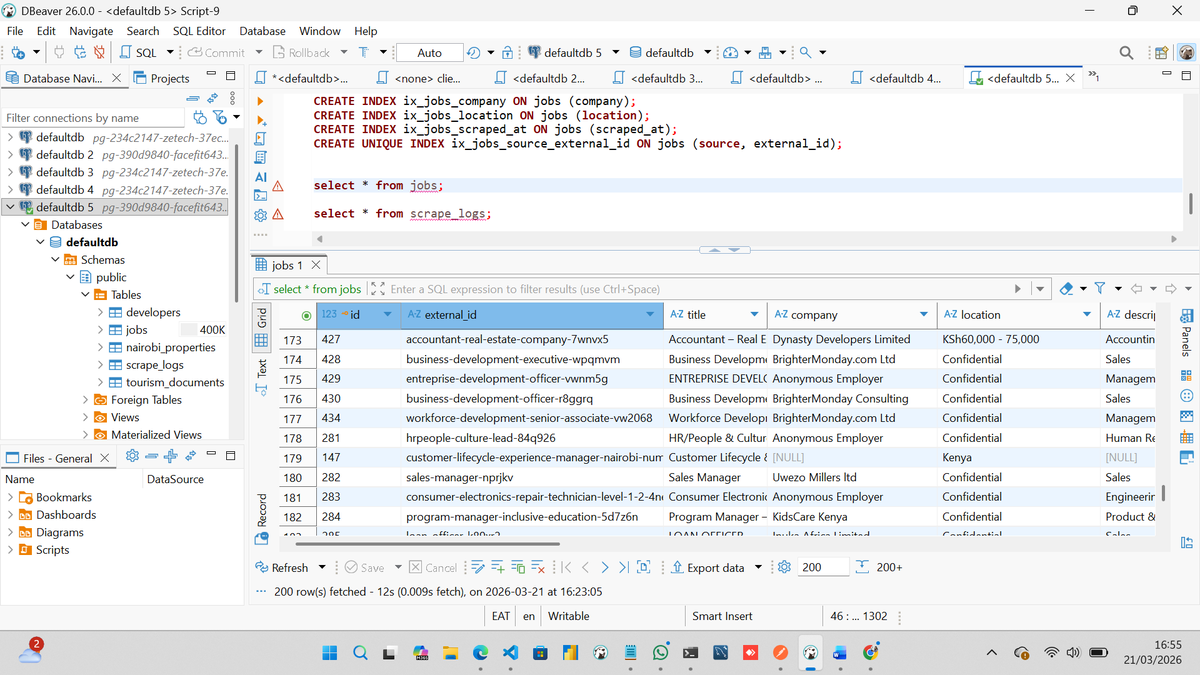
Task: Click the Refresh button in results toolbar
Action: click(x=282, y=567)
